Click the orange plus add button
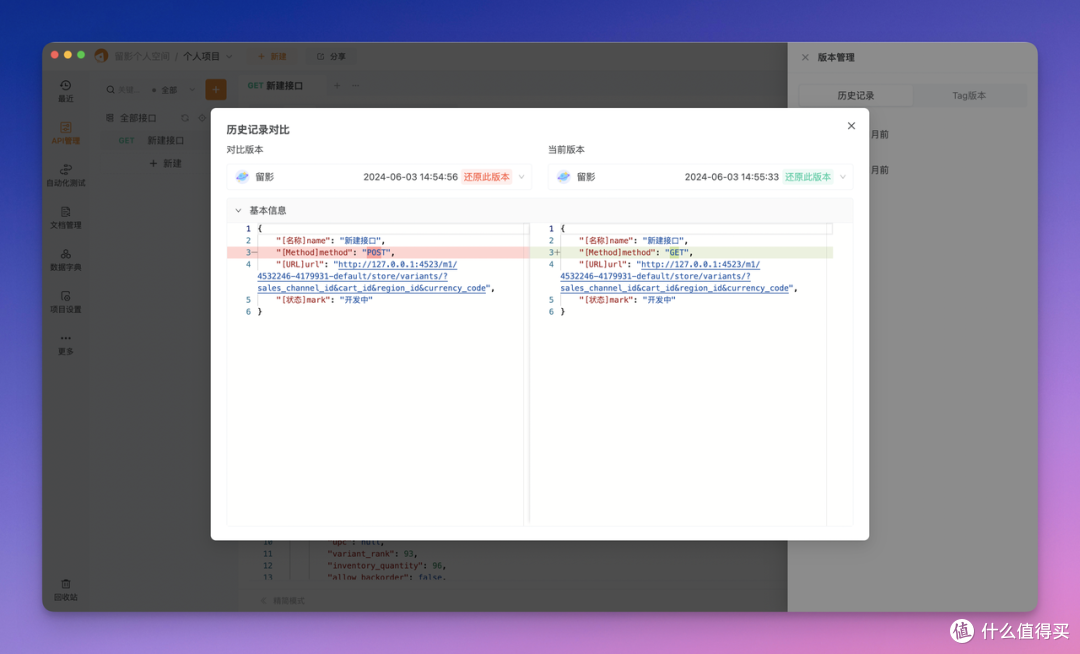 216,89
